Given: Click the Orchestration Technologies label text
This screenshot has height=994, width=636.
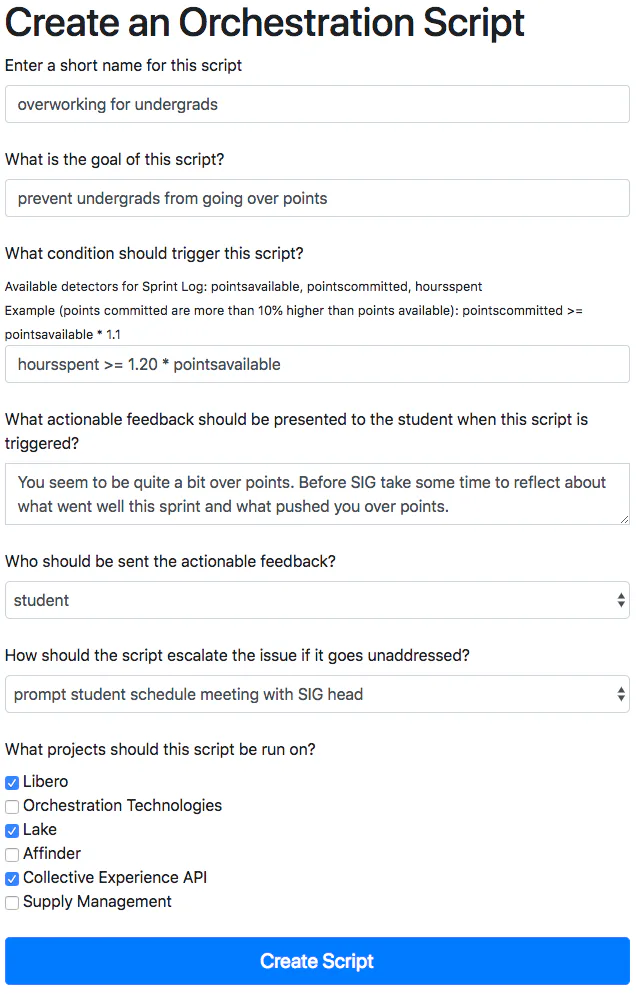Looking at the screenshot, I should tap(122, 805).
